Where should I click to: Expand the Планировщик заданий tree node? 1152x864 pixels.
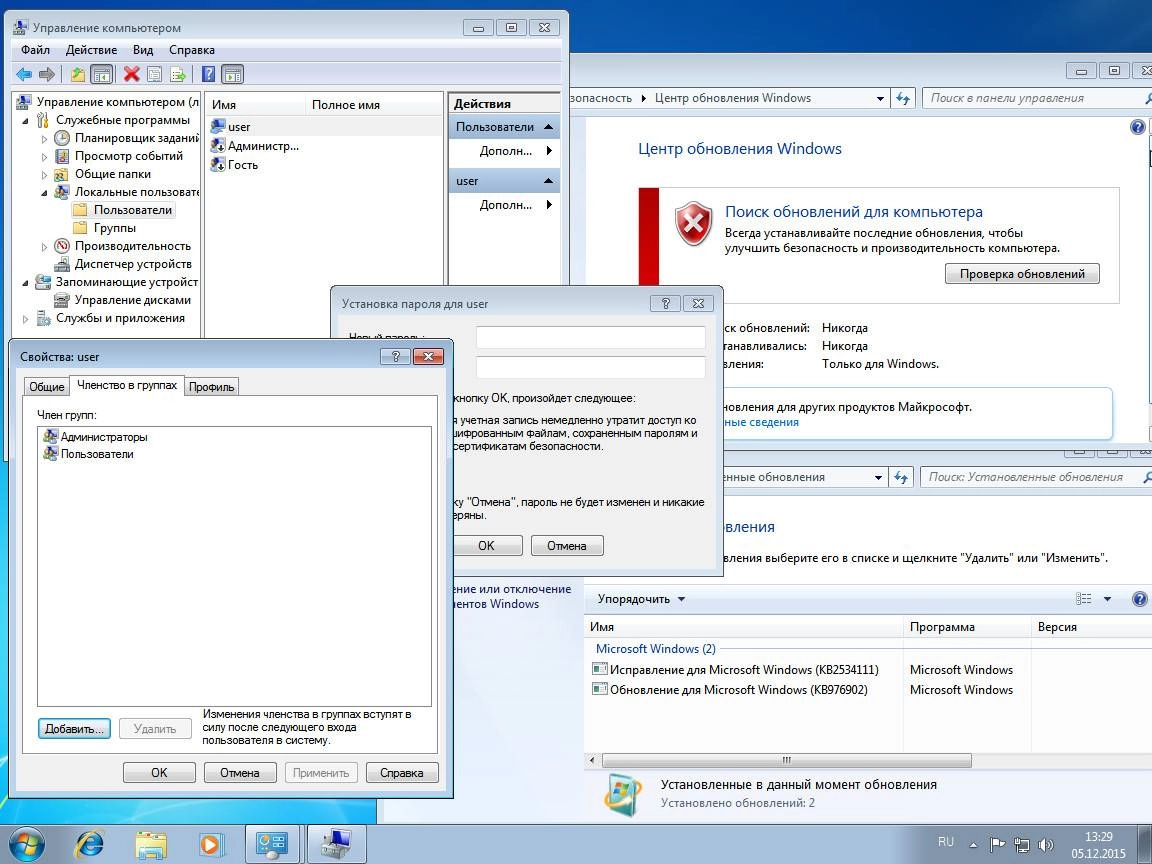[x=44, y=138]
